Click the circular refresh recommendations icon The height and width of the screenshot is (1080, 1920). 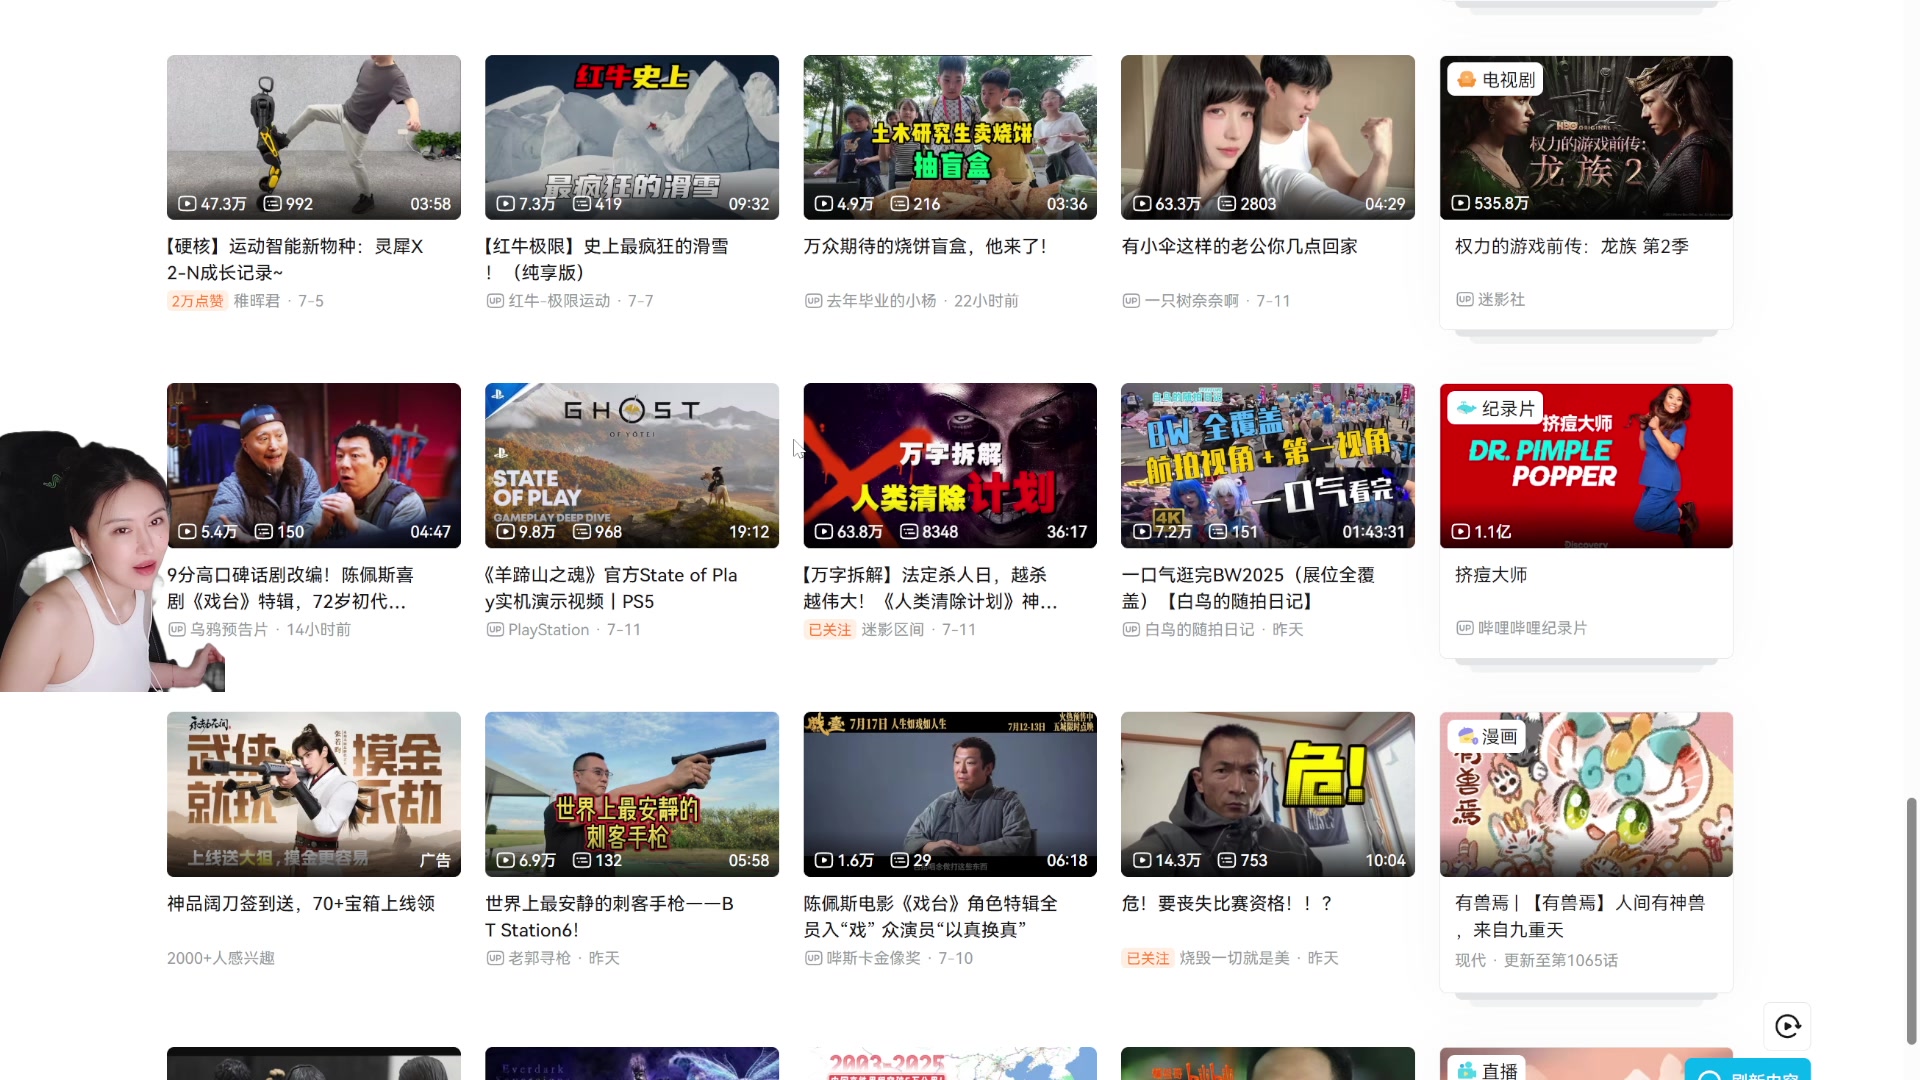pos(1787,1026)
